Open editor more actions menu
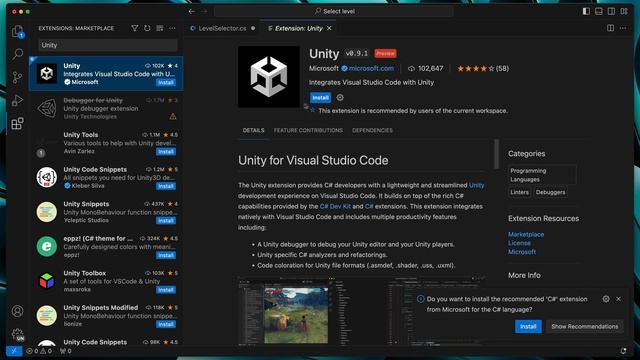This screenshot has width=640, height=360. point(623,28)
